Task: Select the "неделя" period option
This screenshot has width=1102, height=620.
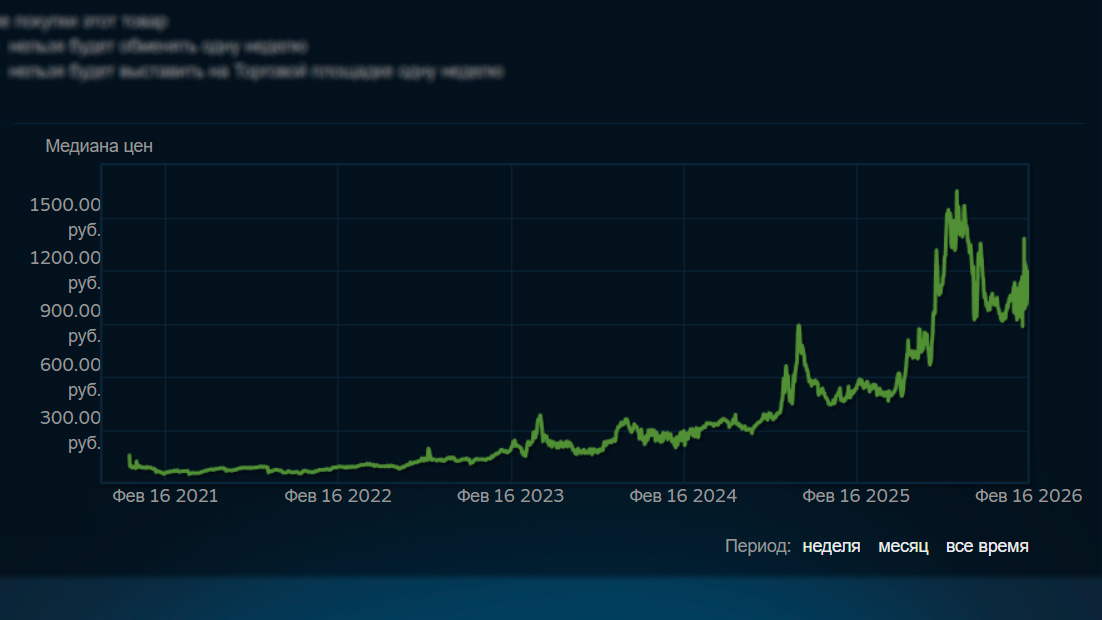Action: point(831,546)
